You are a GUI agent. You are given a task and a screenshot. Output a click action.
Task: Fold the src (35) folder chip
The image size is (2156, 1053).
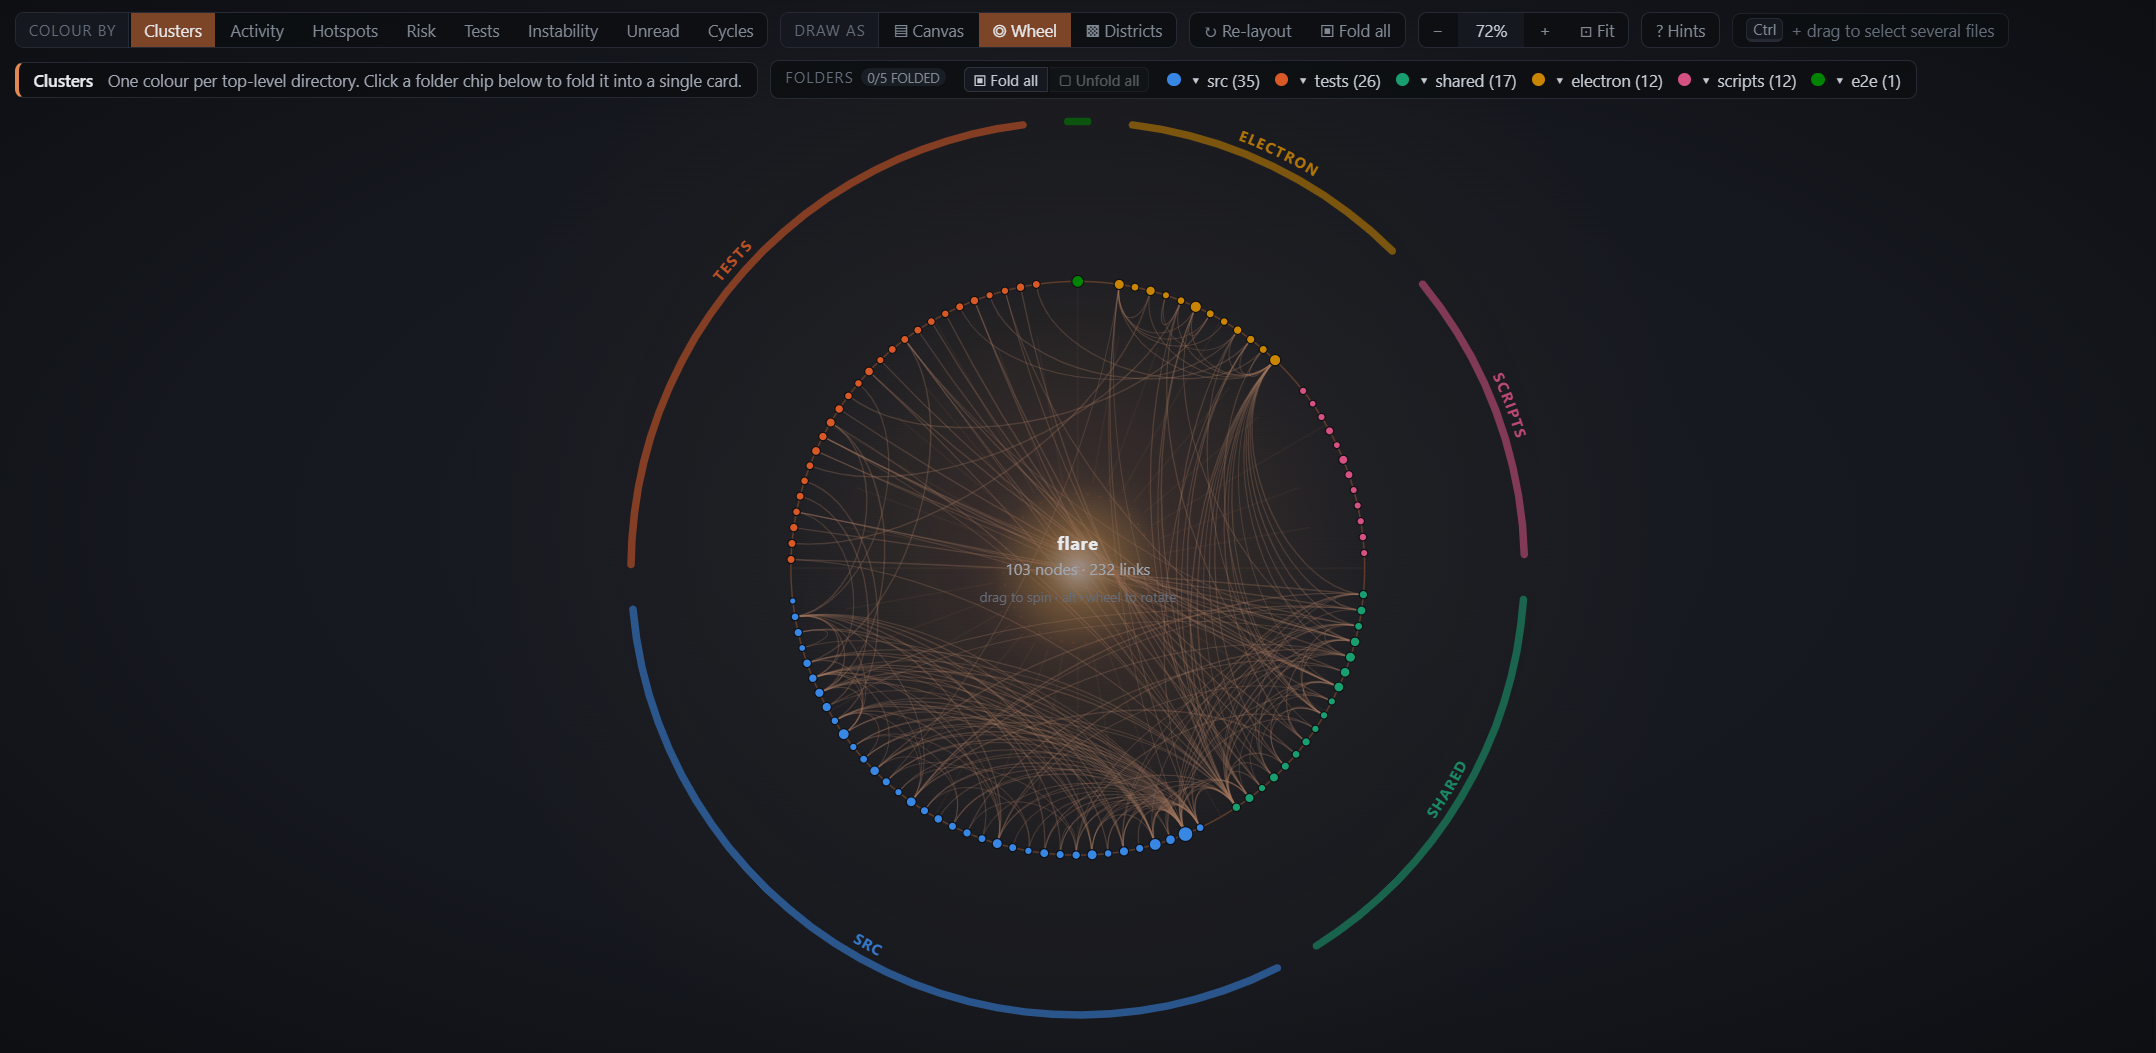[x=1225, y=81]
